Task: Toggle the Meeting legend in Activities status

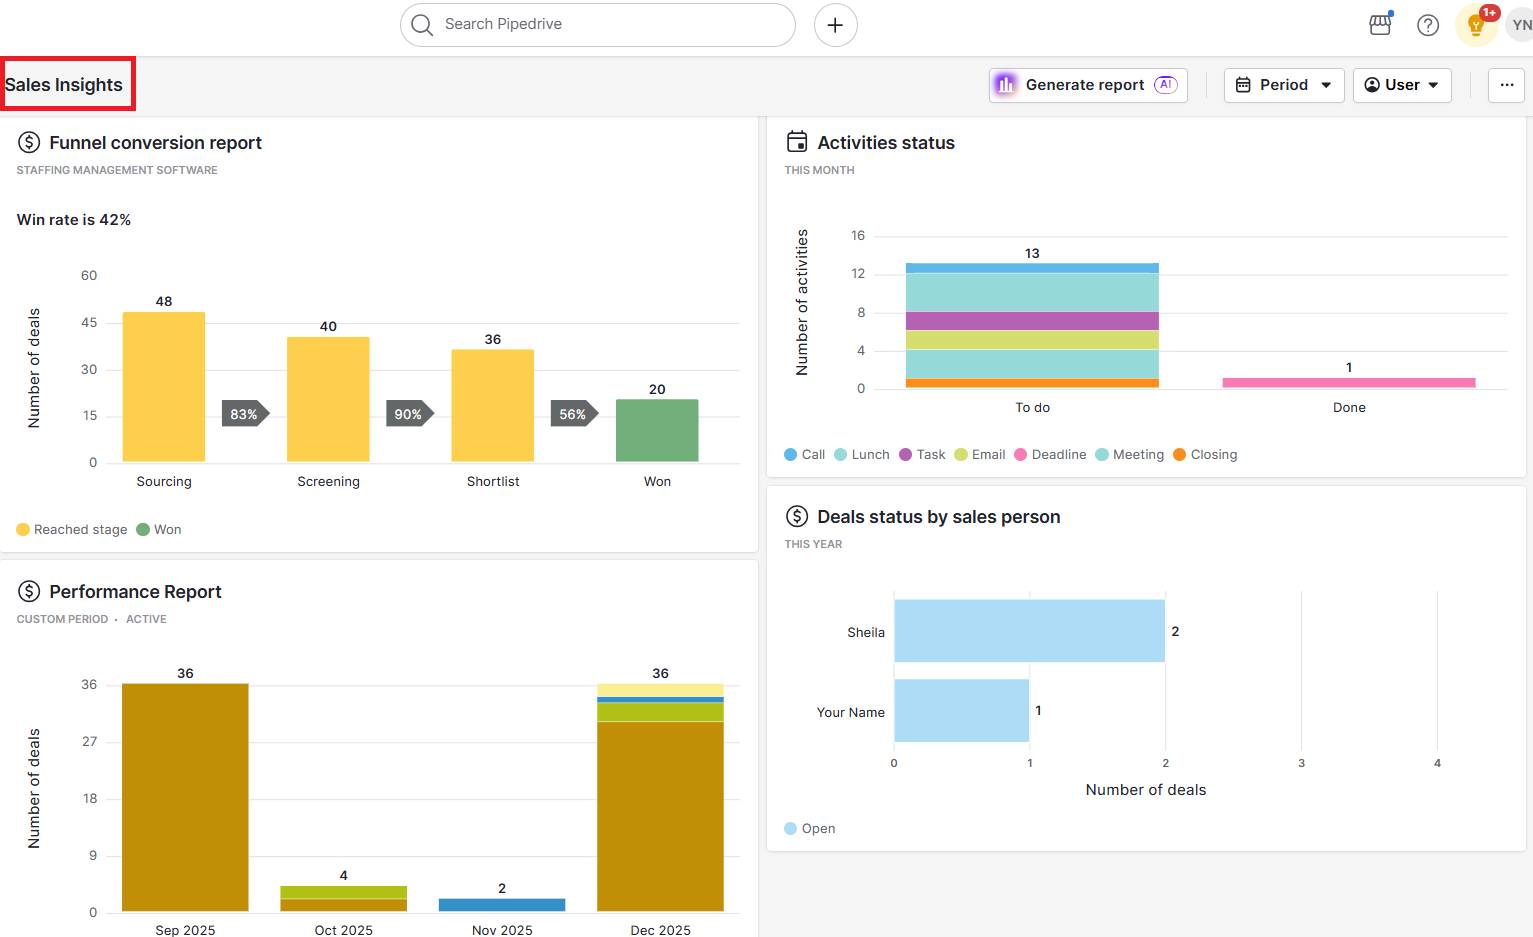Action: point(1129,454)
